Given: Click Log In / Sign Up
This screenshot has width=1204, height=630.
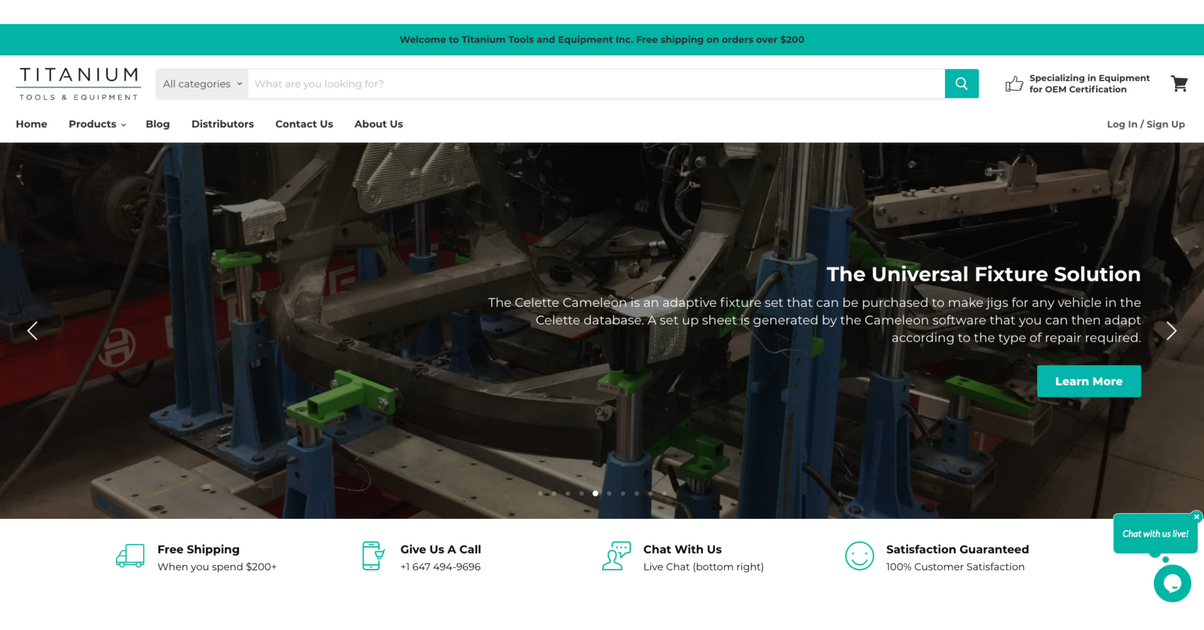Looking at the screenshot, I should (1145, 124).
